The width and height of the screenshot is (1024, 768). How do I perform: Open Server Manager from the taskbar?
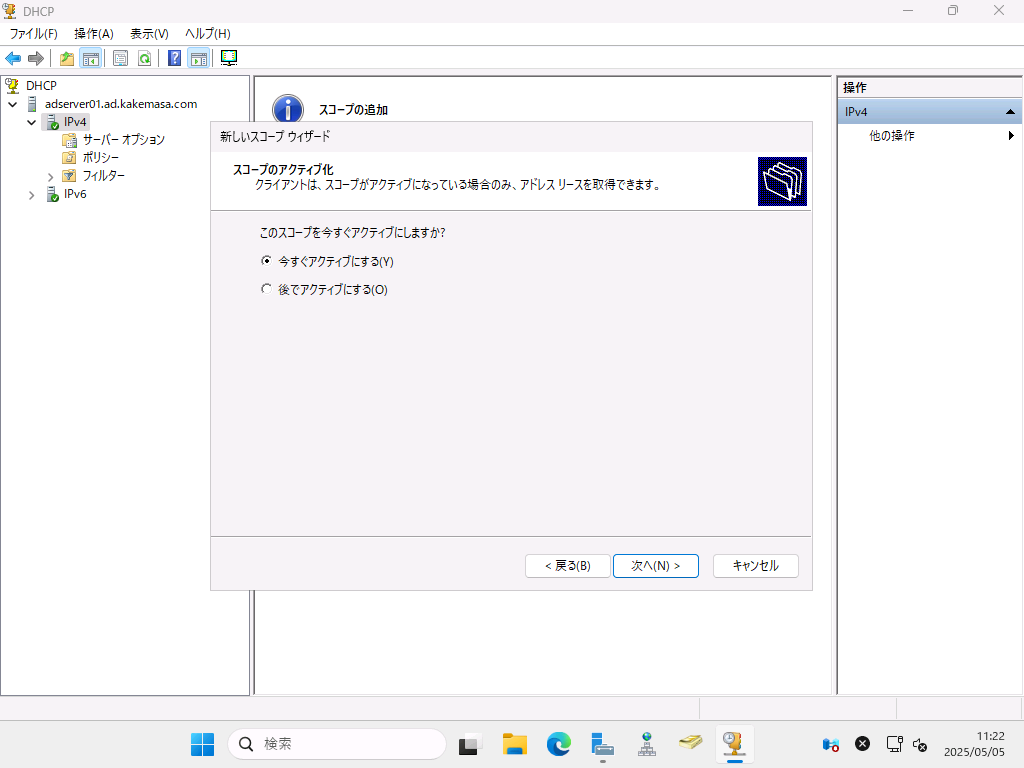click(602, 744)
